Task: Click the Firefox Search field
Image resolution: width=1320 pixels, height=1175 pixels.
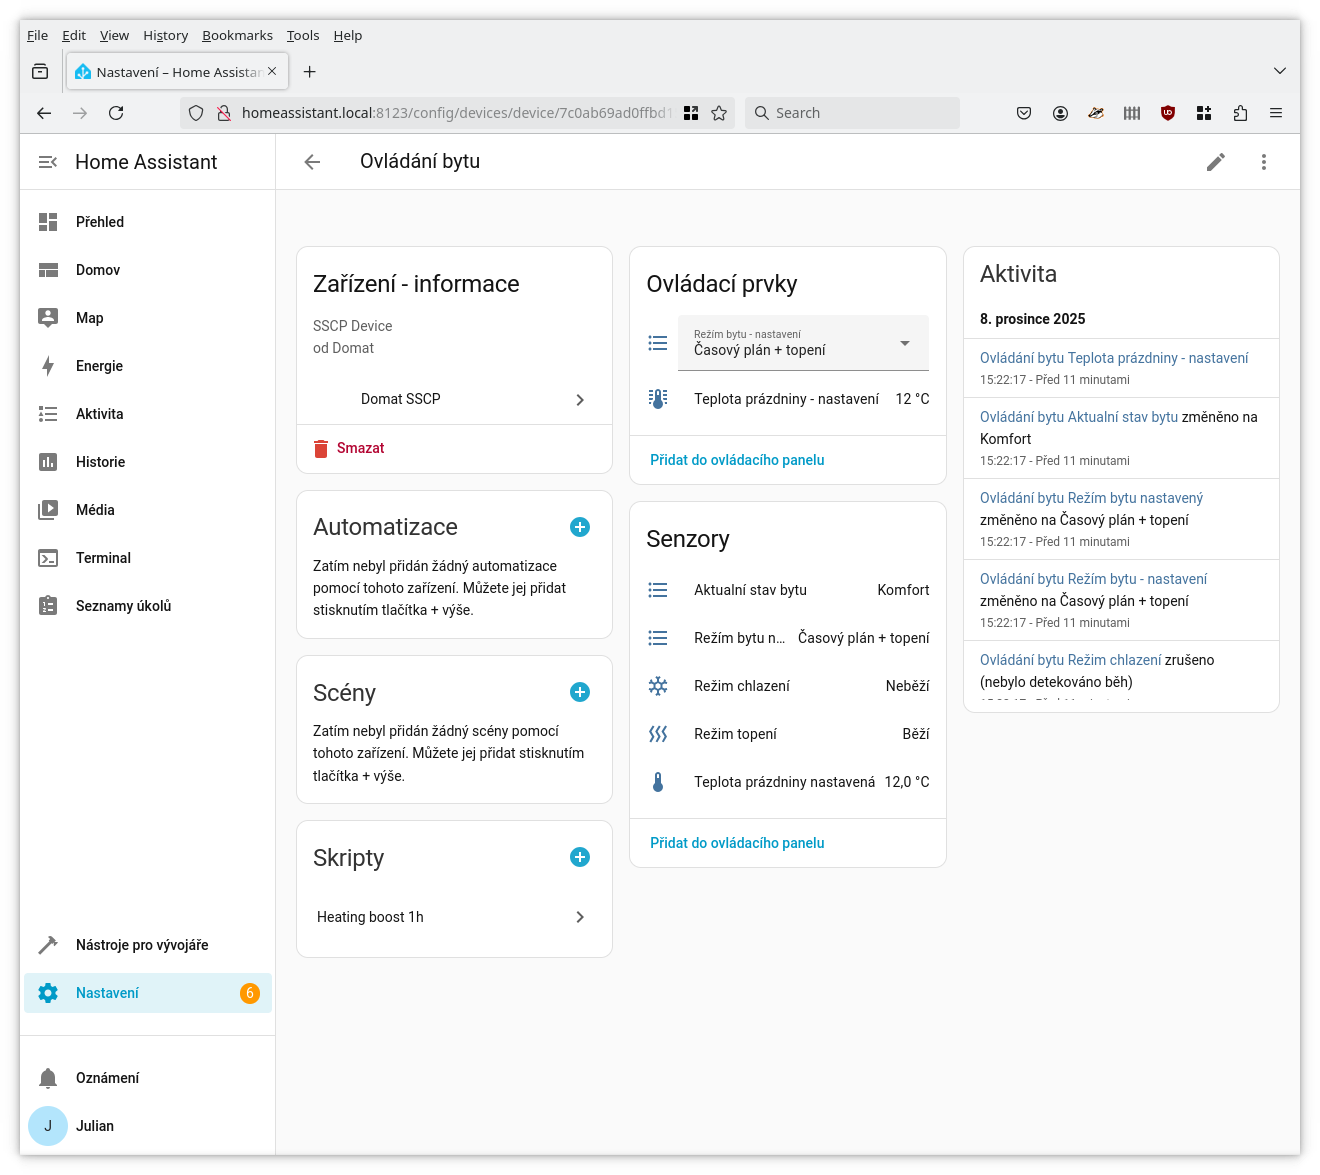Action: 852,113
